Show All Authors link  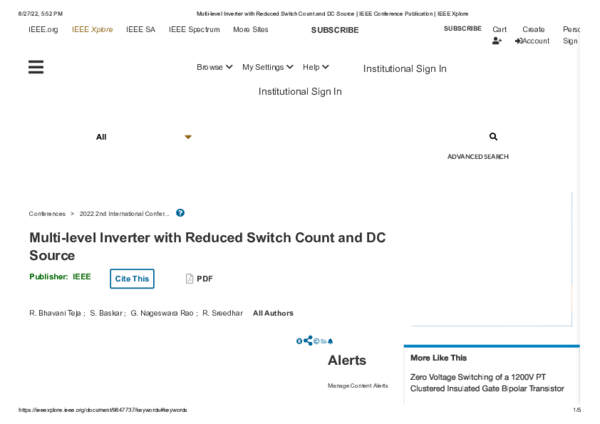273,313
